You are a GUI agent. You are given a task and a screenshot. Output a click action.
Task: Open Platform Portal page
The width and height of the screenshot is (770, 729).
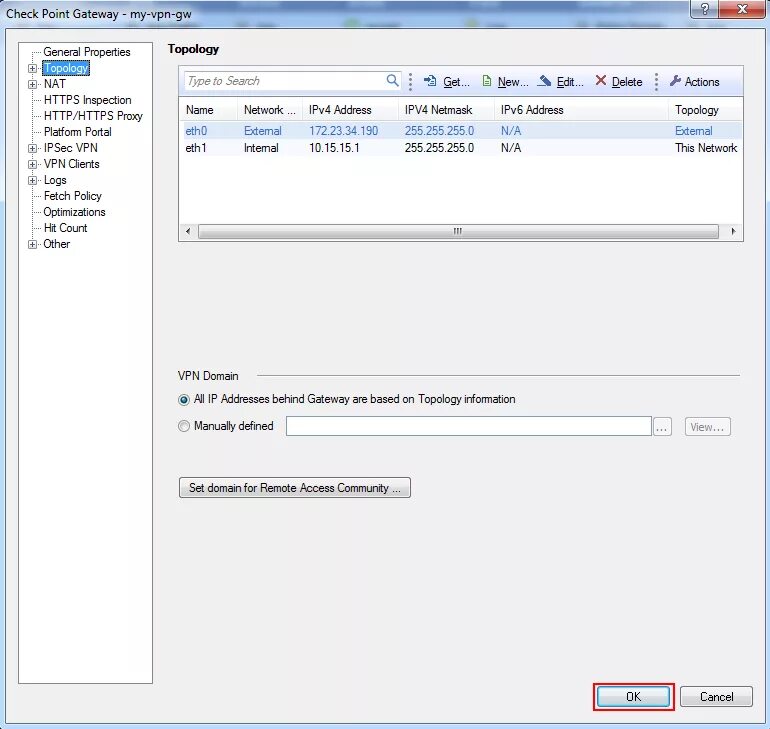coord(78,132)
